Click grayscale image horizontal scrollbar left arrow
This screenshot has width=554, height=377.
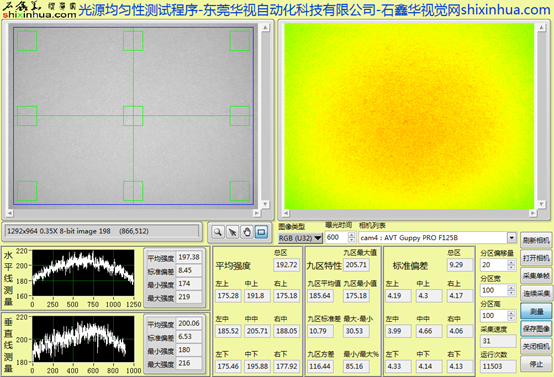(10, 213)
